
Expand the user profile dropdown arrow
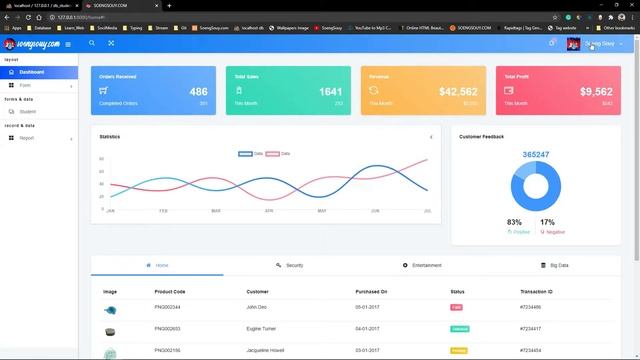point(621,44)
